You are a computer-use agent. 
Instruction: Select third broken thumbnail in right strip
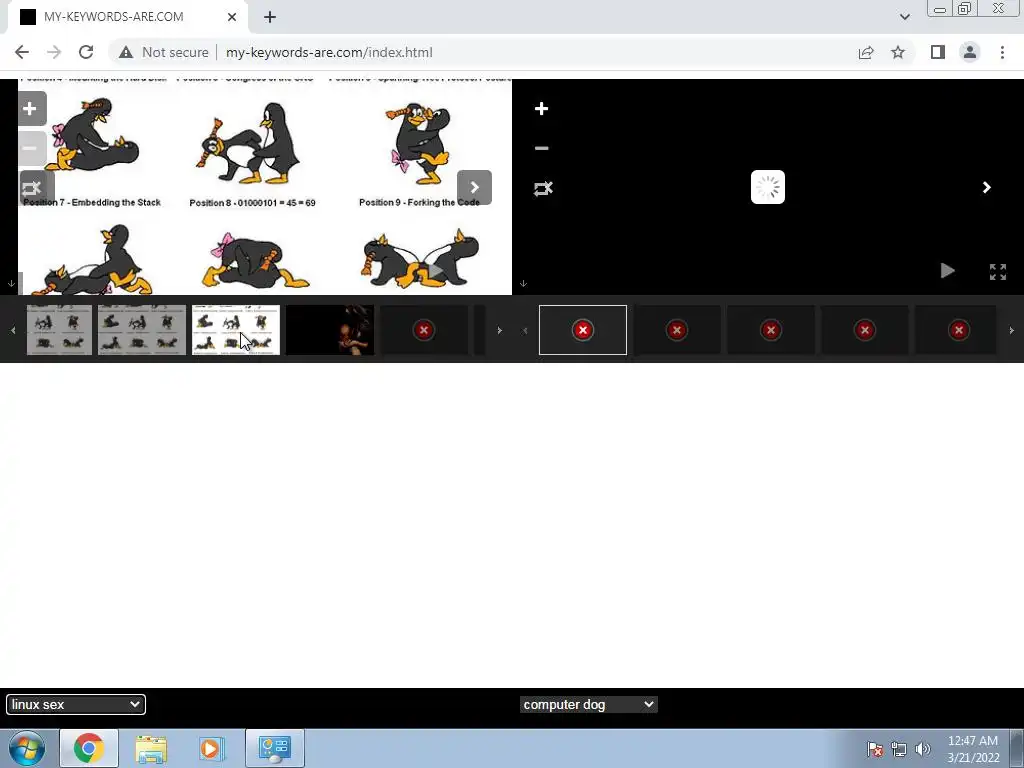point(771,330)
